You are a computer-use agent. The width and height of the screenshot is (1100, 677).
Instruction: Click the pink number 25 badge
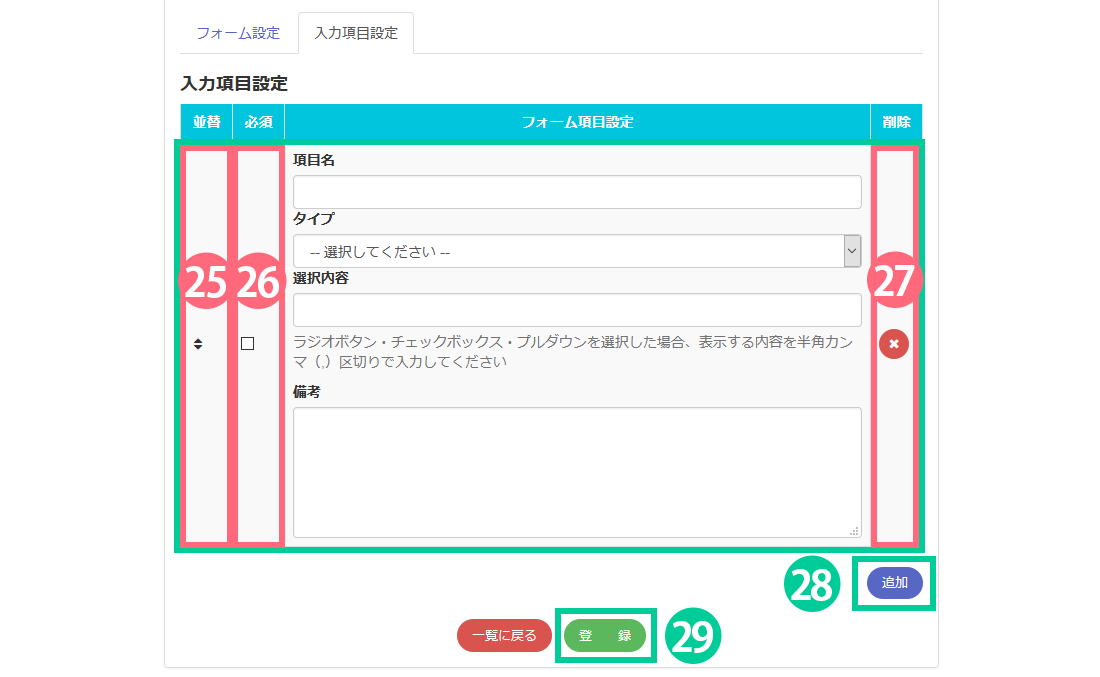(x=205, y=283)
